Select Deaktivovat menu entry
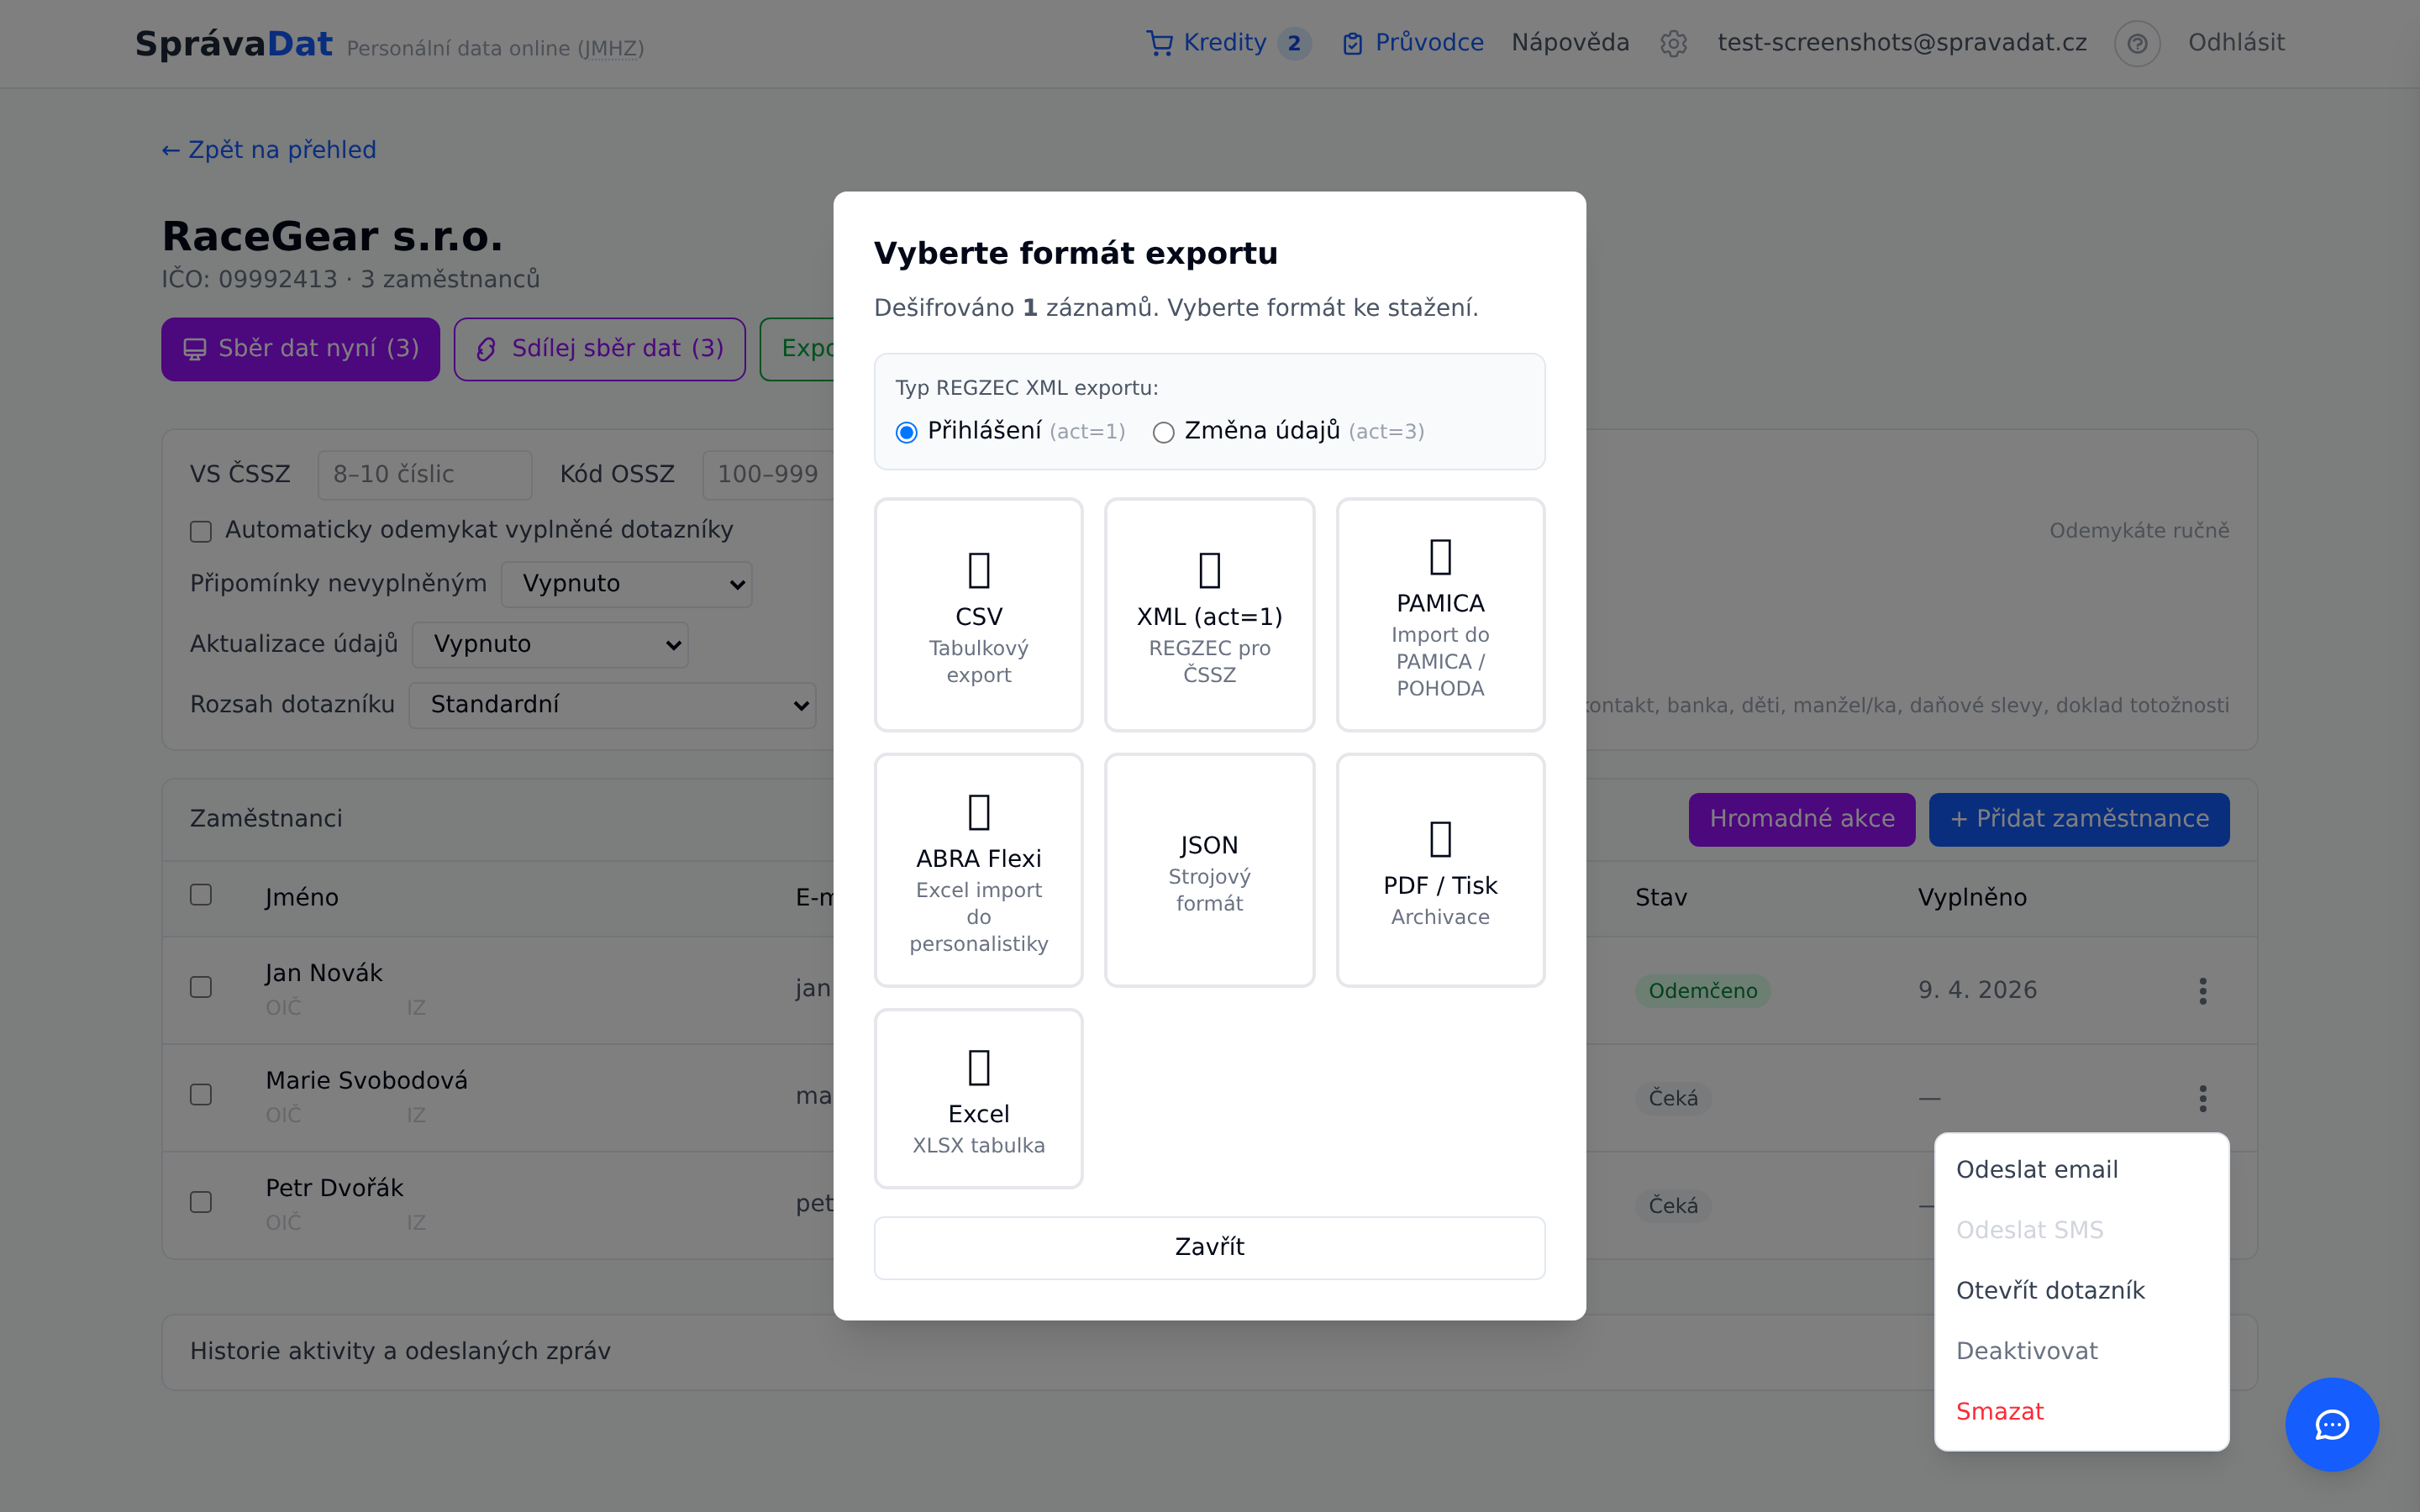This screenshot has width=2420, height=1512. pos(2081,1351)
